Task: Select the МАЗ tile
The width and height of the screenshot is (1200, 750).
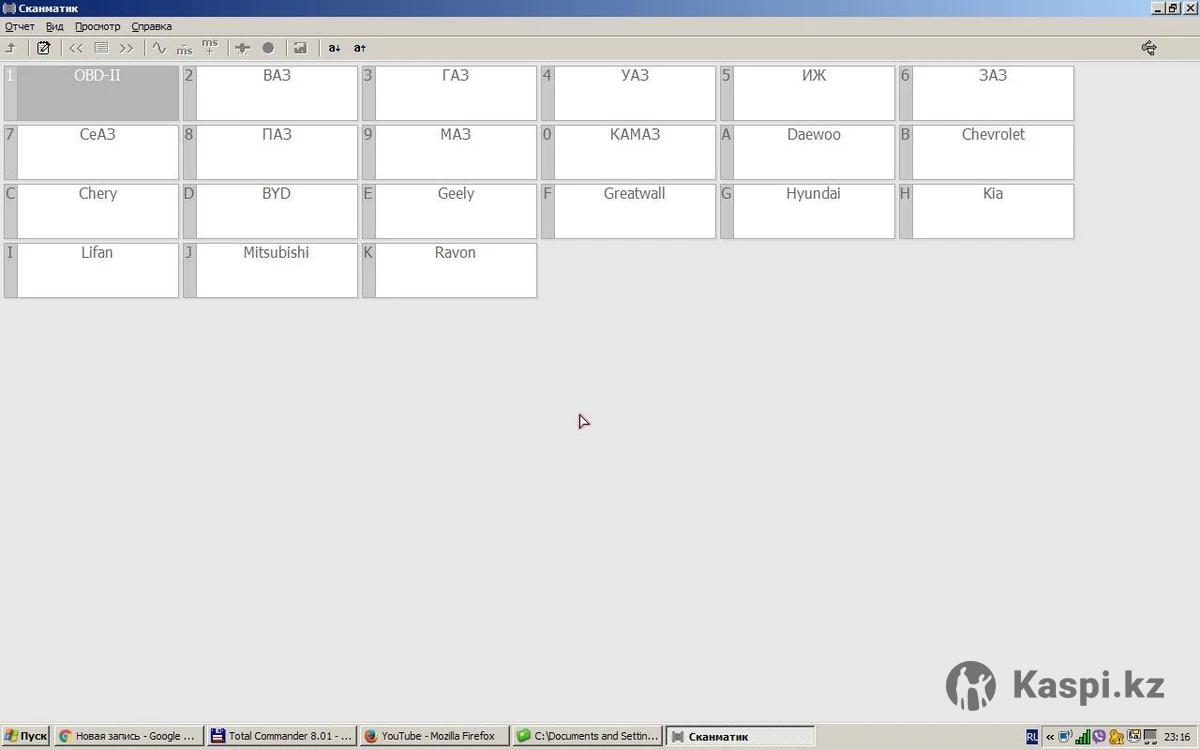Action: point(449,152)
